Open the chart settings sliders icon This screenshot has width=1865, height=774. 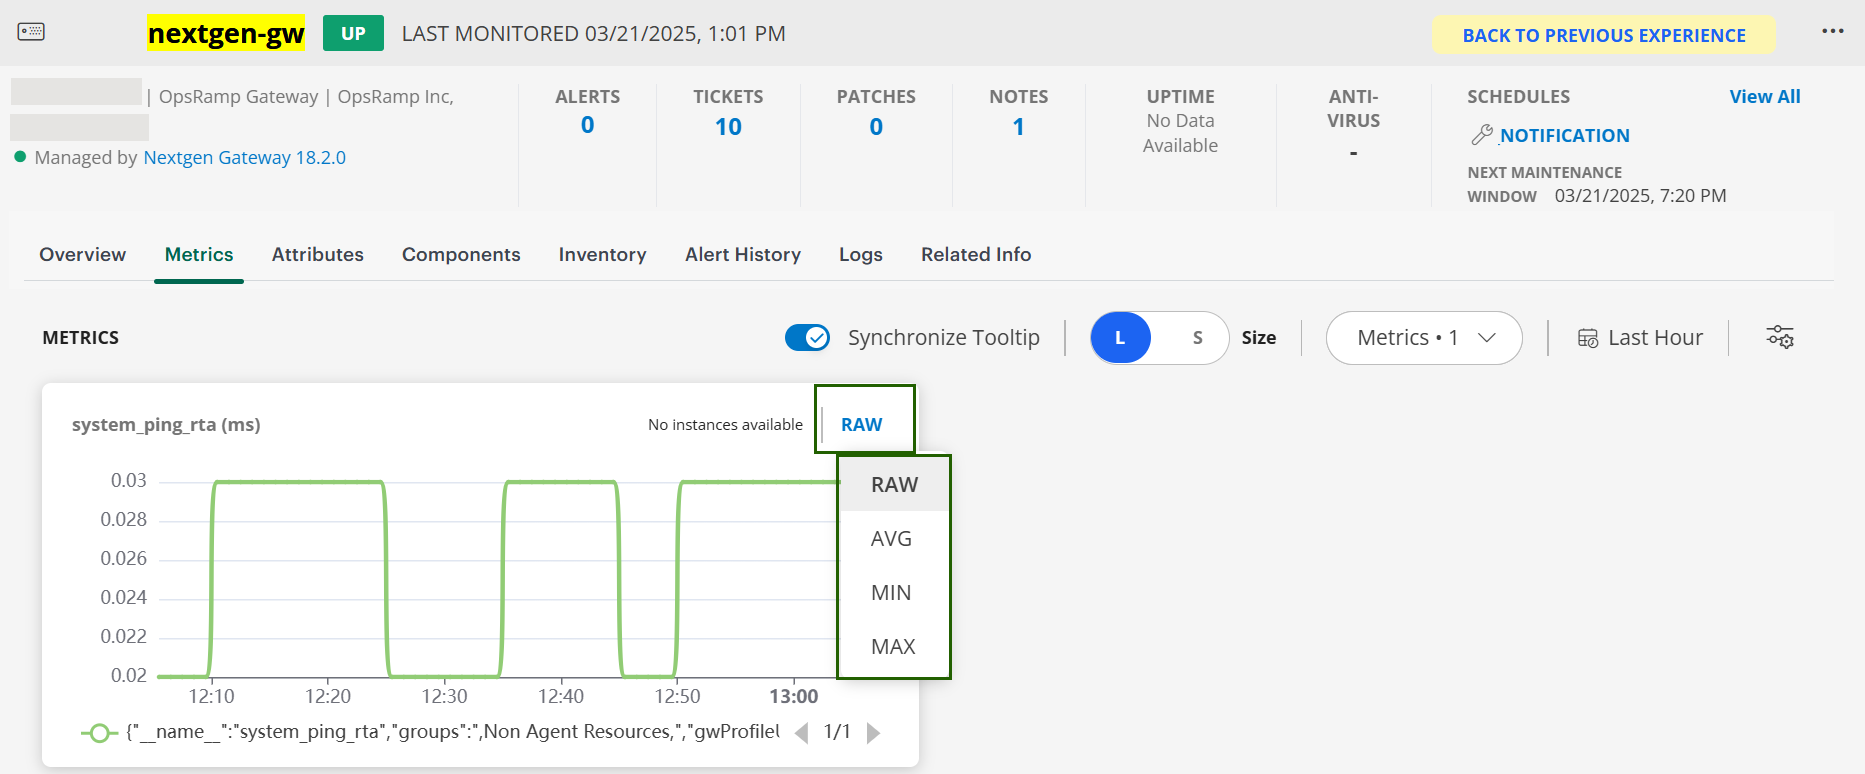1780,337
